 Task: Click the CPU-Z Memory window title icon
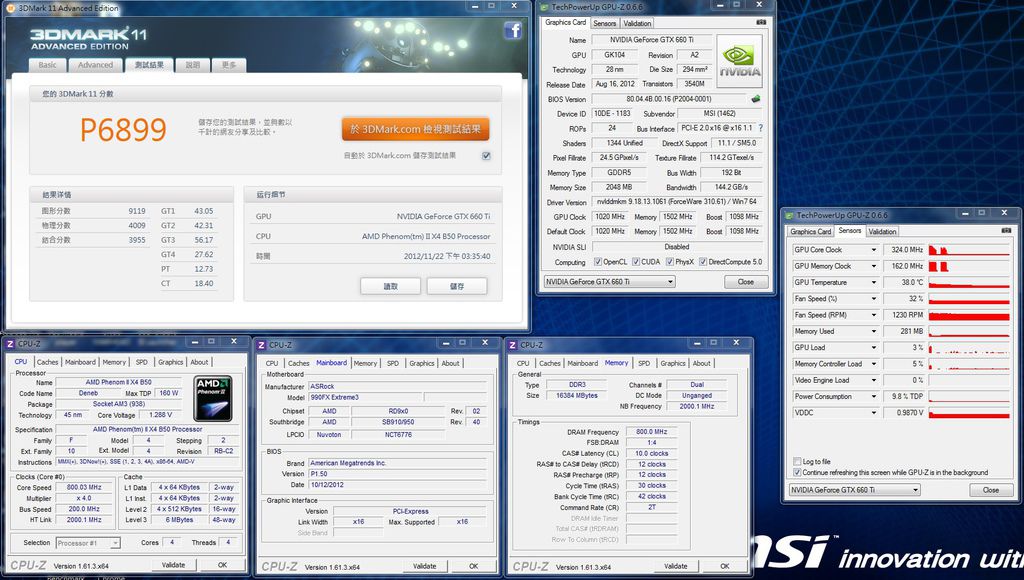(x=513, y=345)
